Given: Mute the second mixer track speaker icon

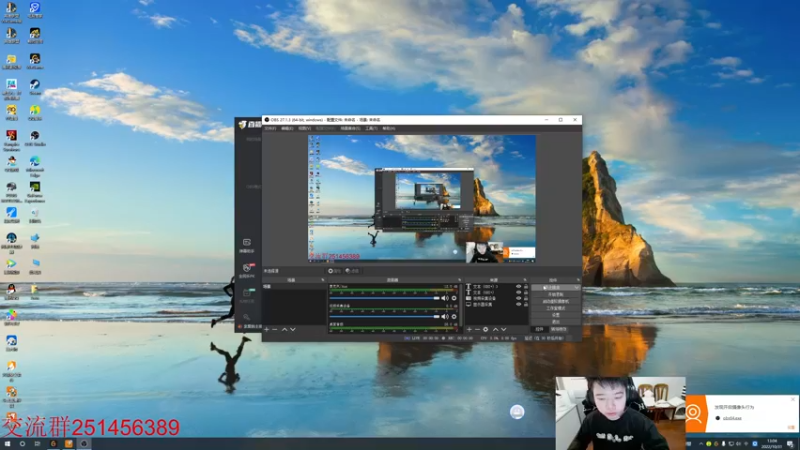Looking at the screenshot, I should pos(445,316).
